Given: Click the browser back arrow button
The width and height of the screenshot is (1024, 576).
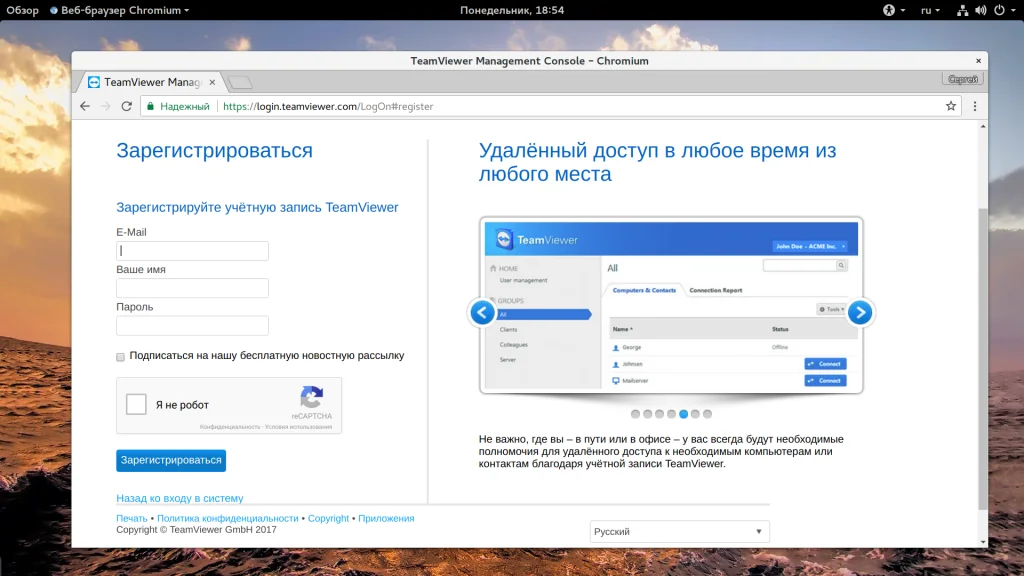Looking at the screenshot, I should tap(85, 106).
